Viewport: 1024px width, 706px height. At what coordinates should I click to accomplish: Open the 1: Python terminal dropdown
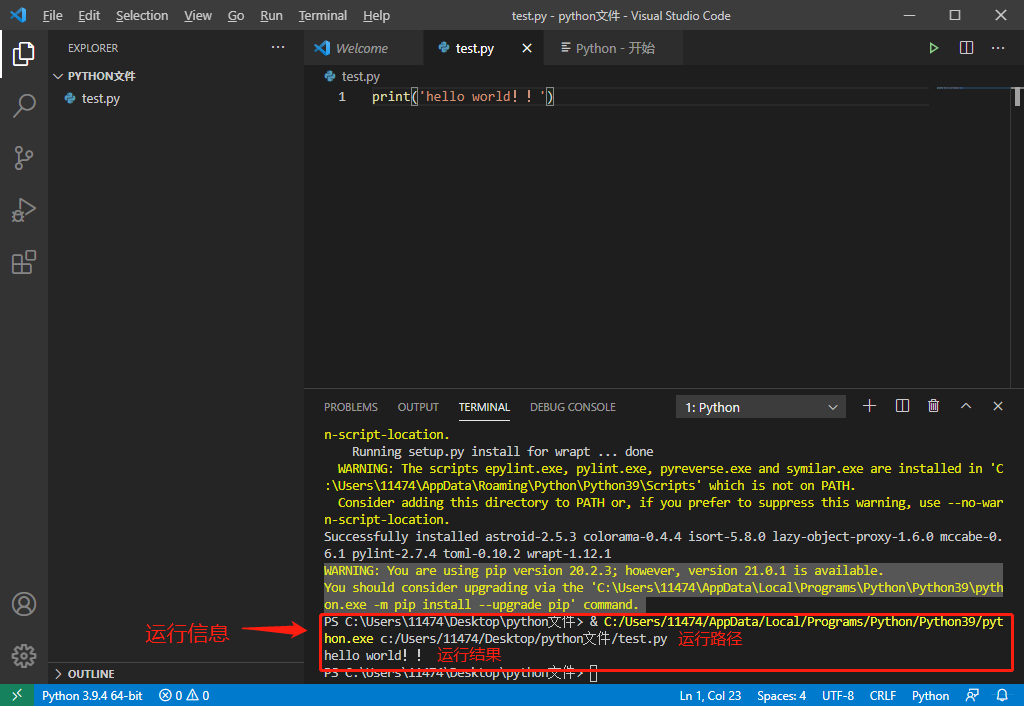[760, 406]
